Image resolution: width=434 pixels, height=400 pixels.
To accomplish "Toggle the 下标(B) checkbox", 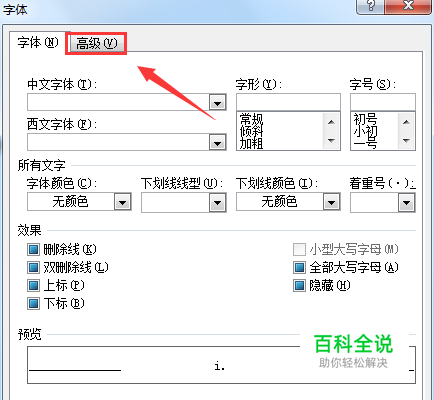I will pos(33,303).
